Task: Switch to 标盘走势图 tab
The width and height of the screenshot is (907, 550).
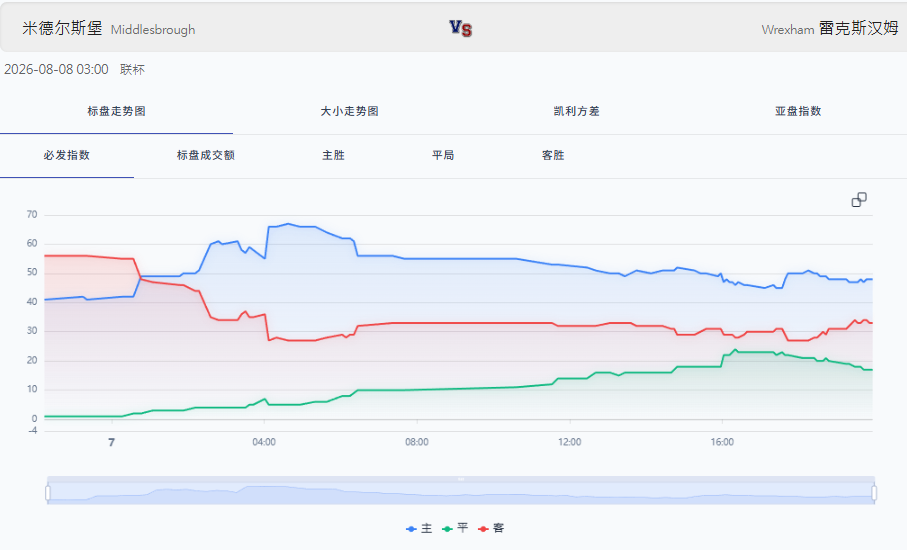Action: point(116,111)
